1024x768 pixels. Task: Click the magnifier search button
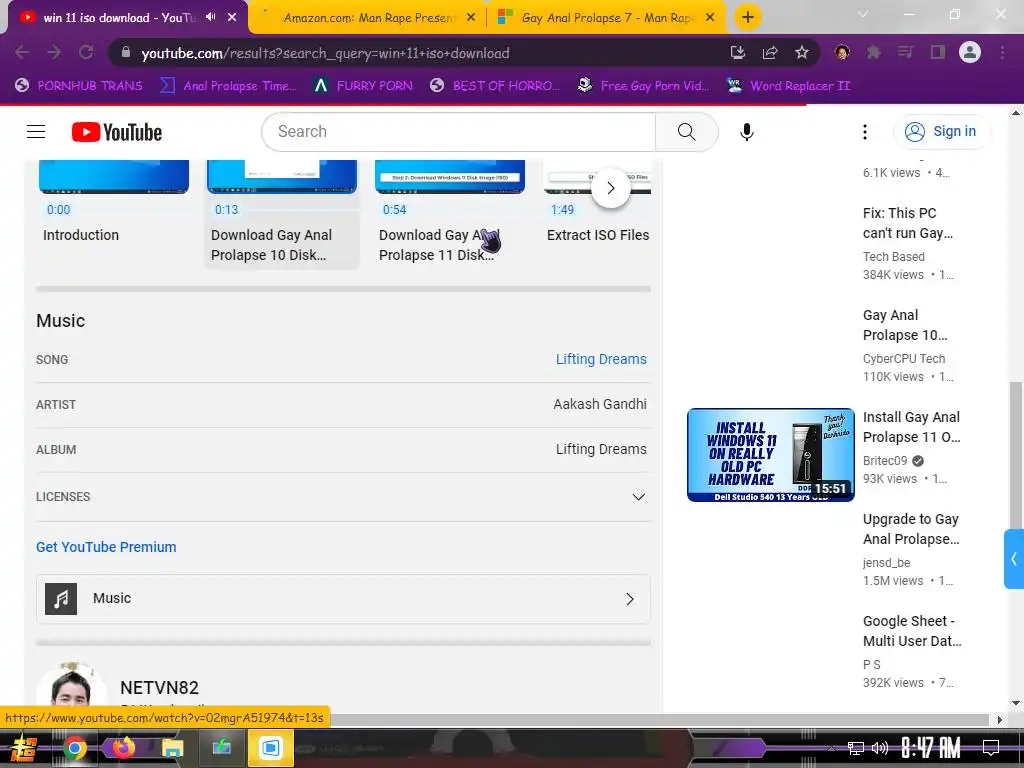coord(686,132)
